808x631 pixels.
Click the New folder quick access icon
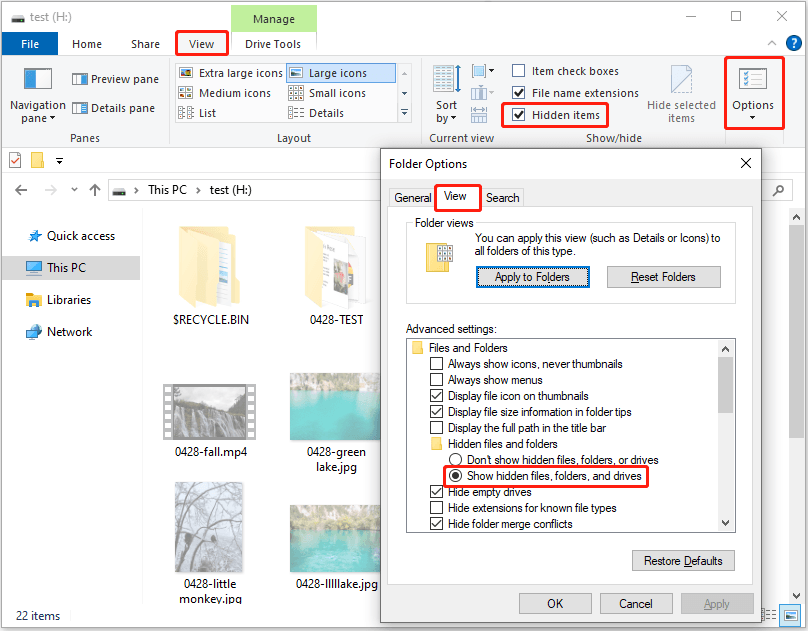point(37,160)
